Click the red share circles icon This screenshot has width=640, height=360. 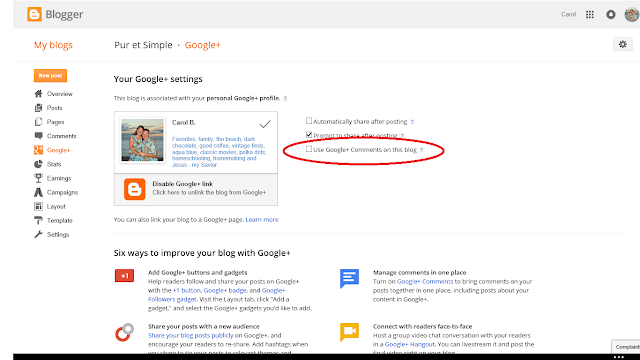[x=124, y=332]
